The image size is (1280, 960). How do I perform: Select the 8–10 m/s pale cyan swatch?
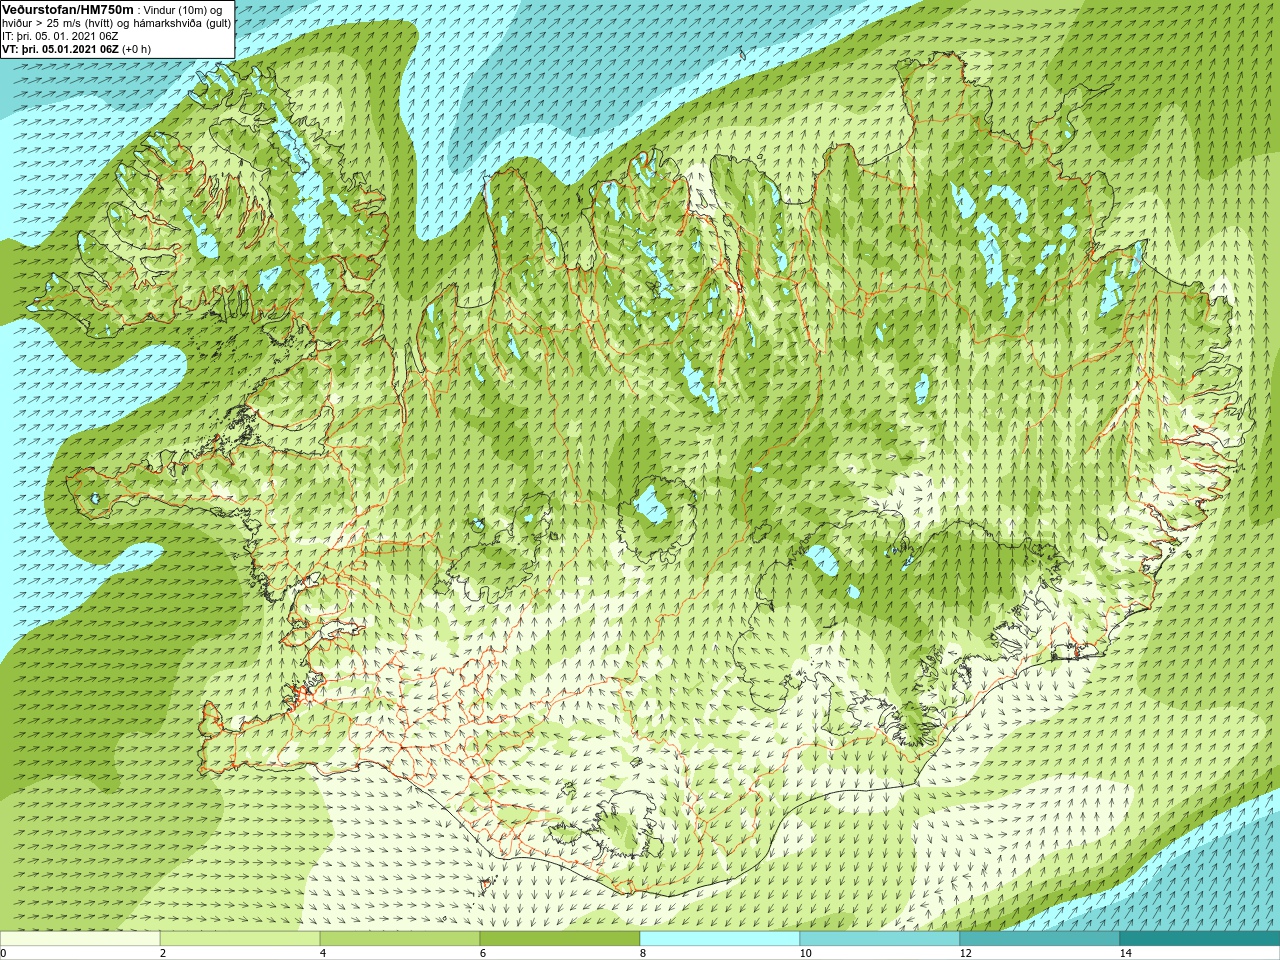(x=720, y=939)
